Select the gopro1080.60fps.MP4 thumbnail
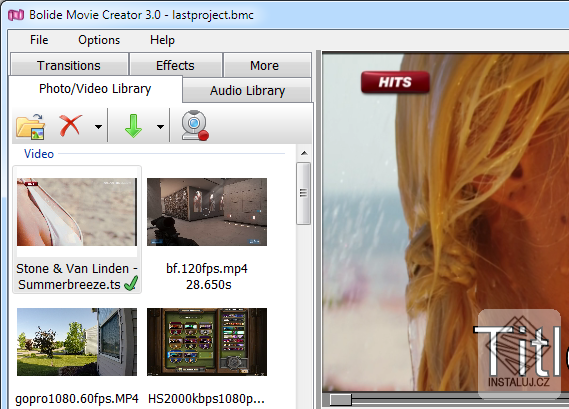The height and width of the screenshot is (409, 569). click(x=77, y=341)
